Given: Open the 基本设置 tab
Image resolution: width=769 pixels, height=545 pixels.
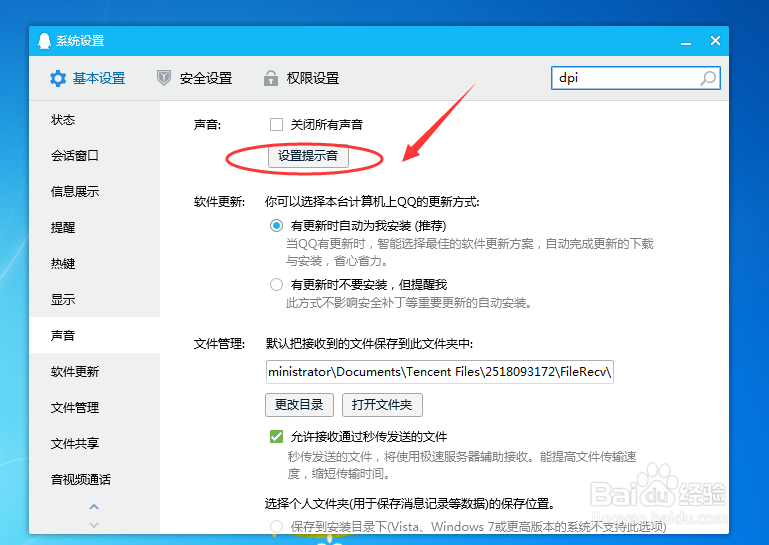Looking at the screenshot, I should pyautogui.click(x=88, y=78).
